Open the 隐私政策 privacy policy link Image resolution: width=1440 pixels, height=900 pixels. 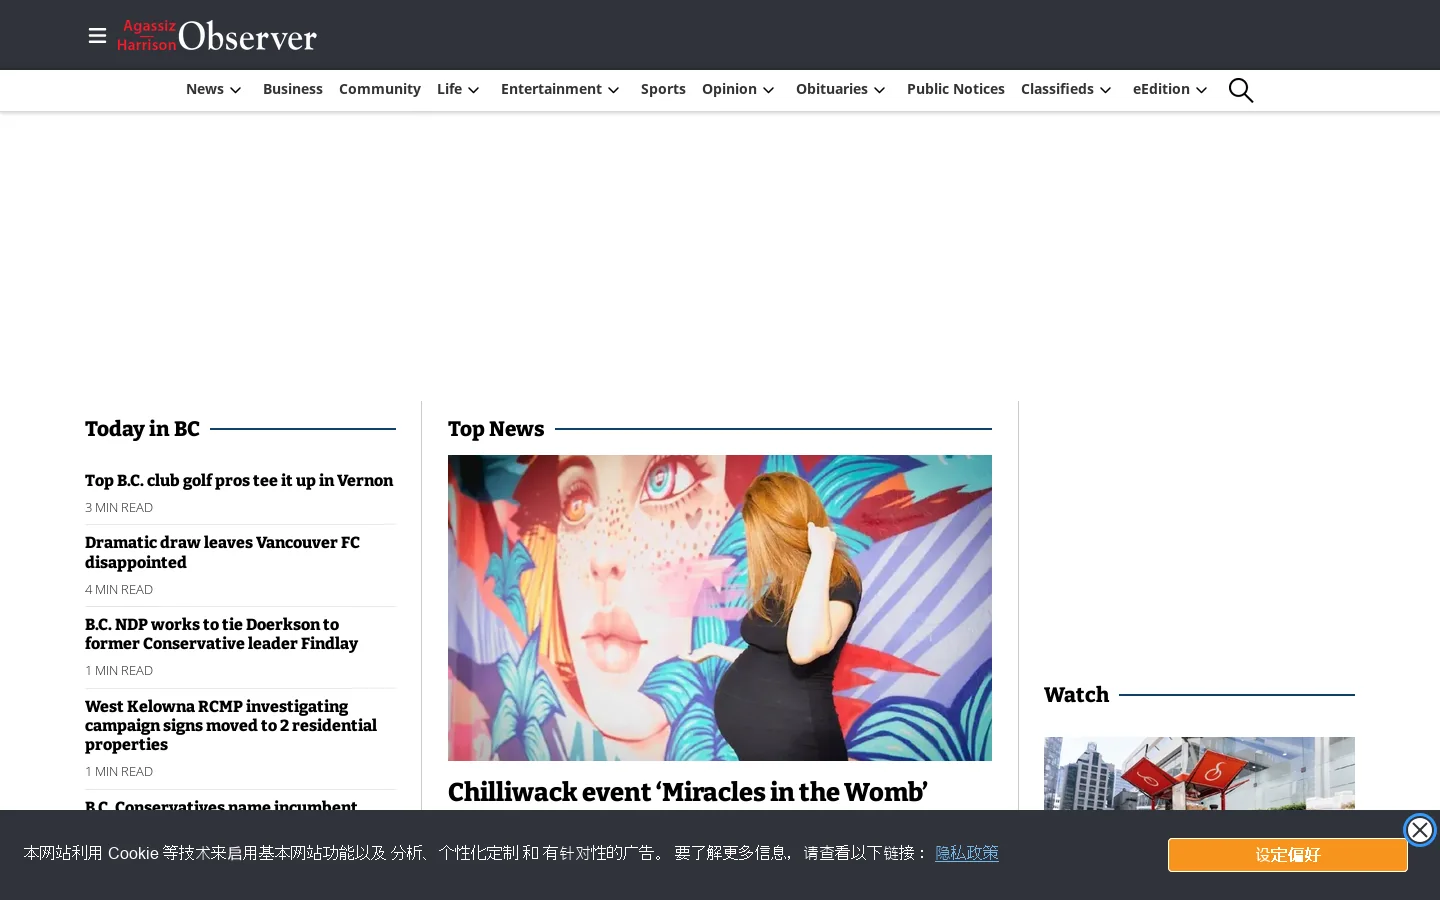(967, 853)
